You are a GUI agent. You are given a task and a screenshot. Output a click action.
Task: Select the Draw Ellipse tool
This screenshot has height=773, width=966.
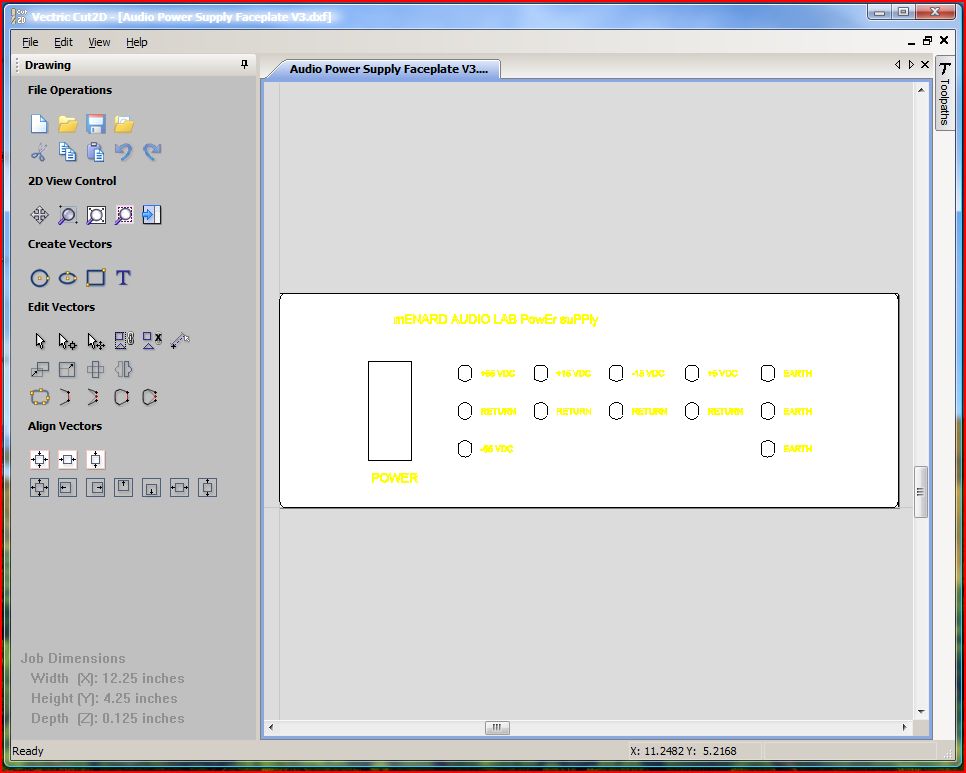pos(68,278)
